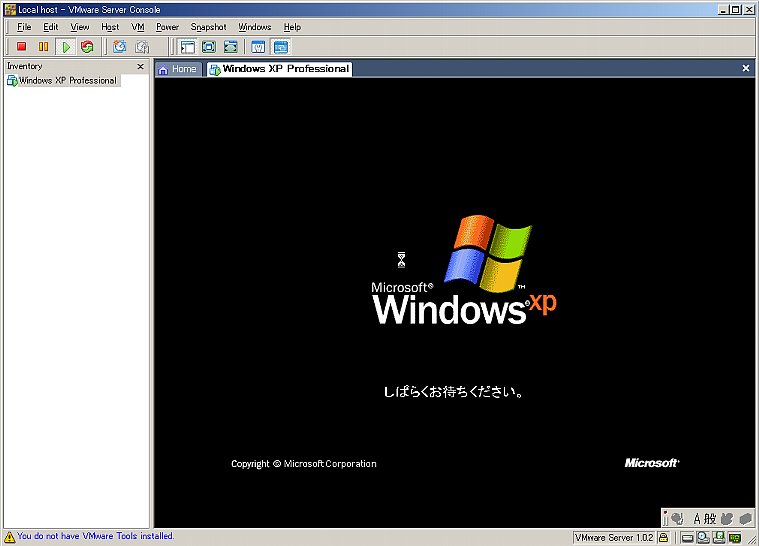The height and width of the screenshot is (546, 759).
Task: Click the Quick Switch mode toolbar icon
Action: [x=231, y=46]
